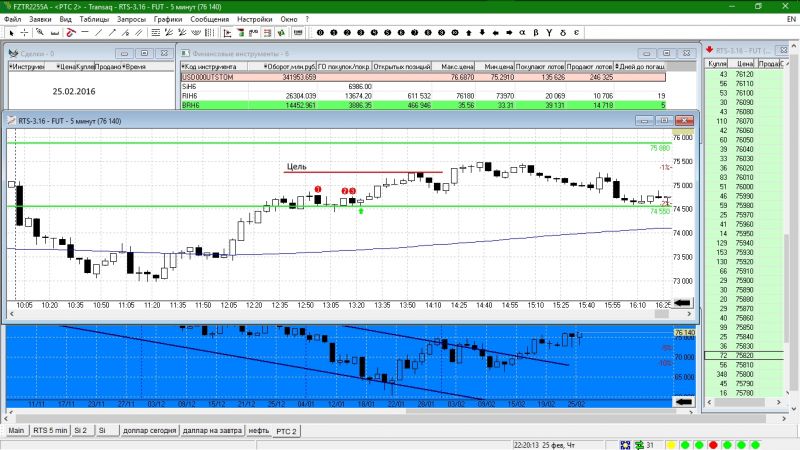The width and height of the screenshot is (800, 450).
Task: Click the RTS chart horizontal scrollbar thumb
Action: (x=662, y=314)
